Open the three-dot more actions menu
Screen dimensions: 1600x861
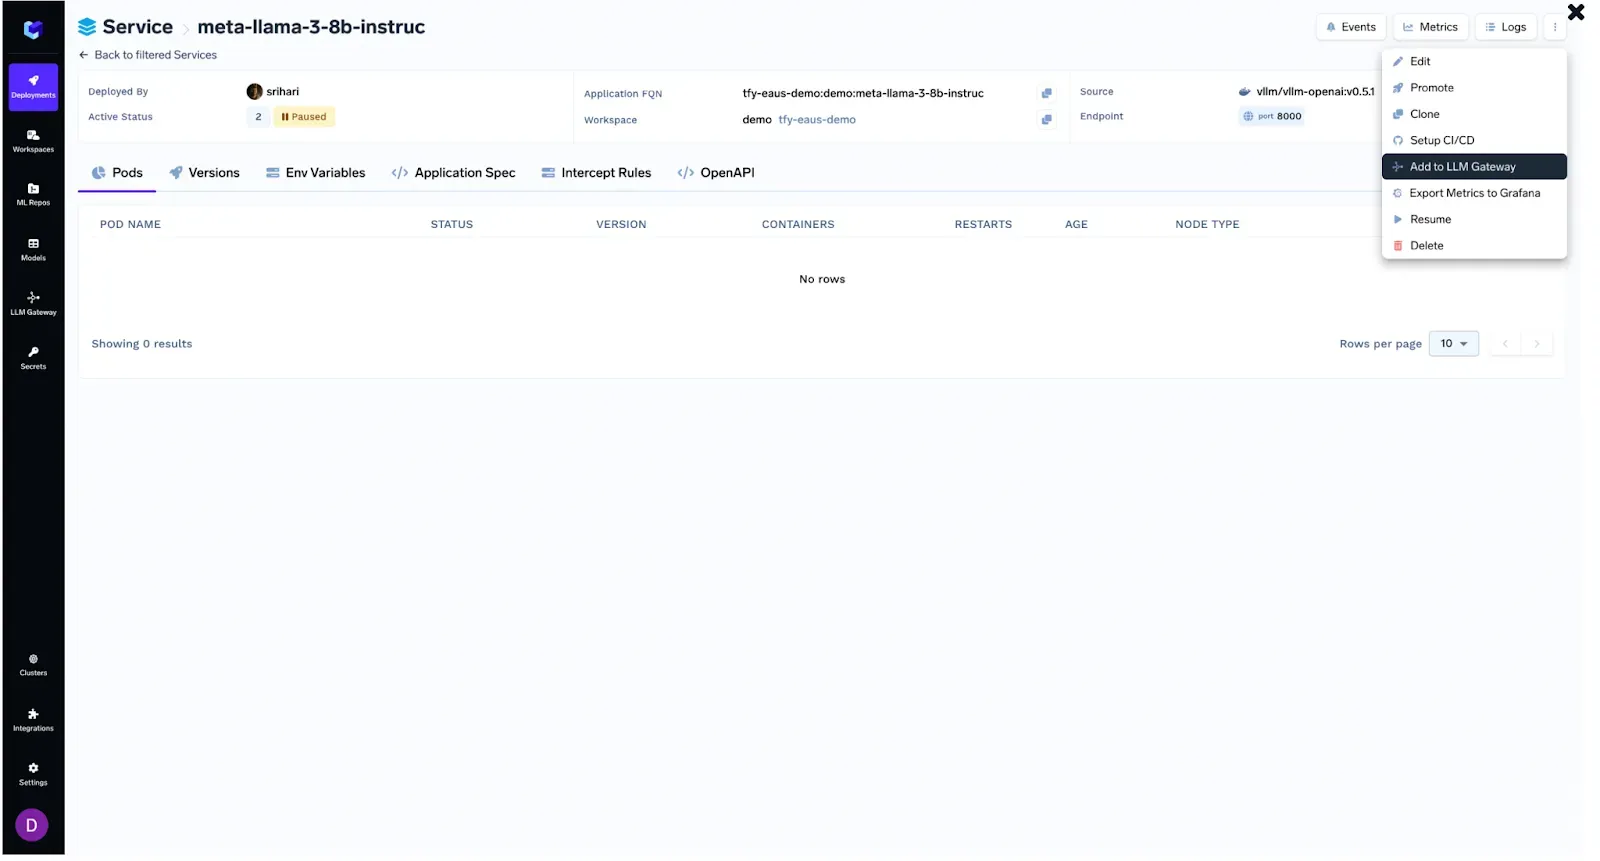pyautogui.click(x=1555, y=27)
